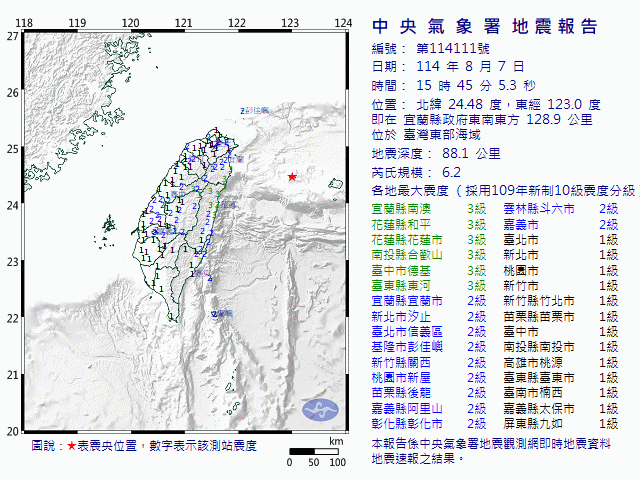
Task: Select the region text 臺灣東部海域
Action: tap(442, 134)
